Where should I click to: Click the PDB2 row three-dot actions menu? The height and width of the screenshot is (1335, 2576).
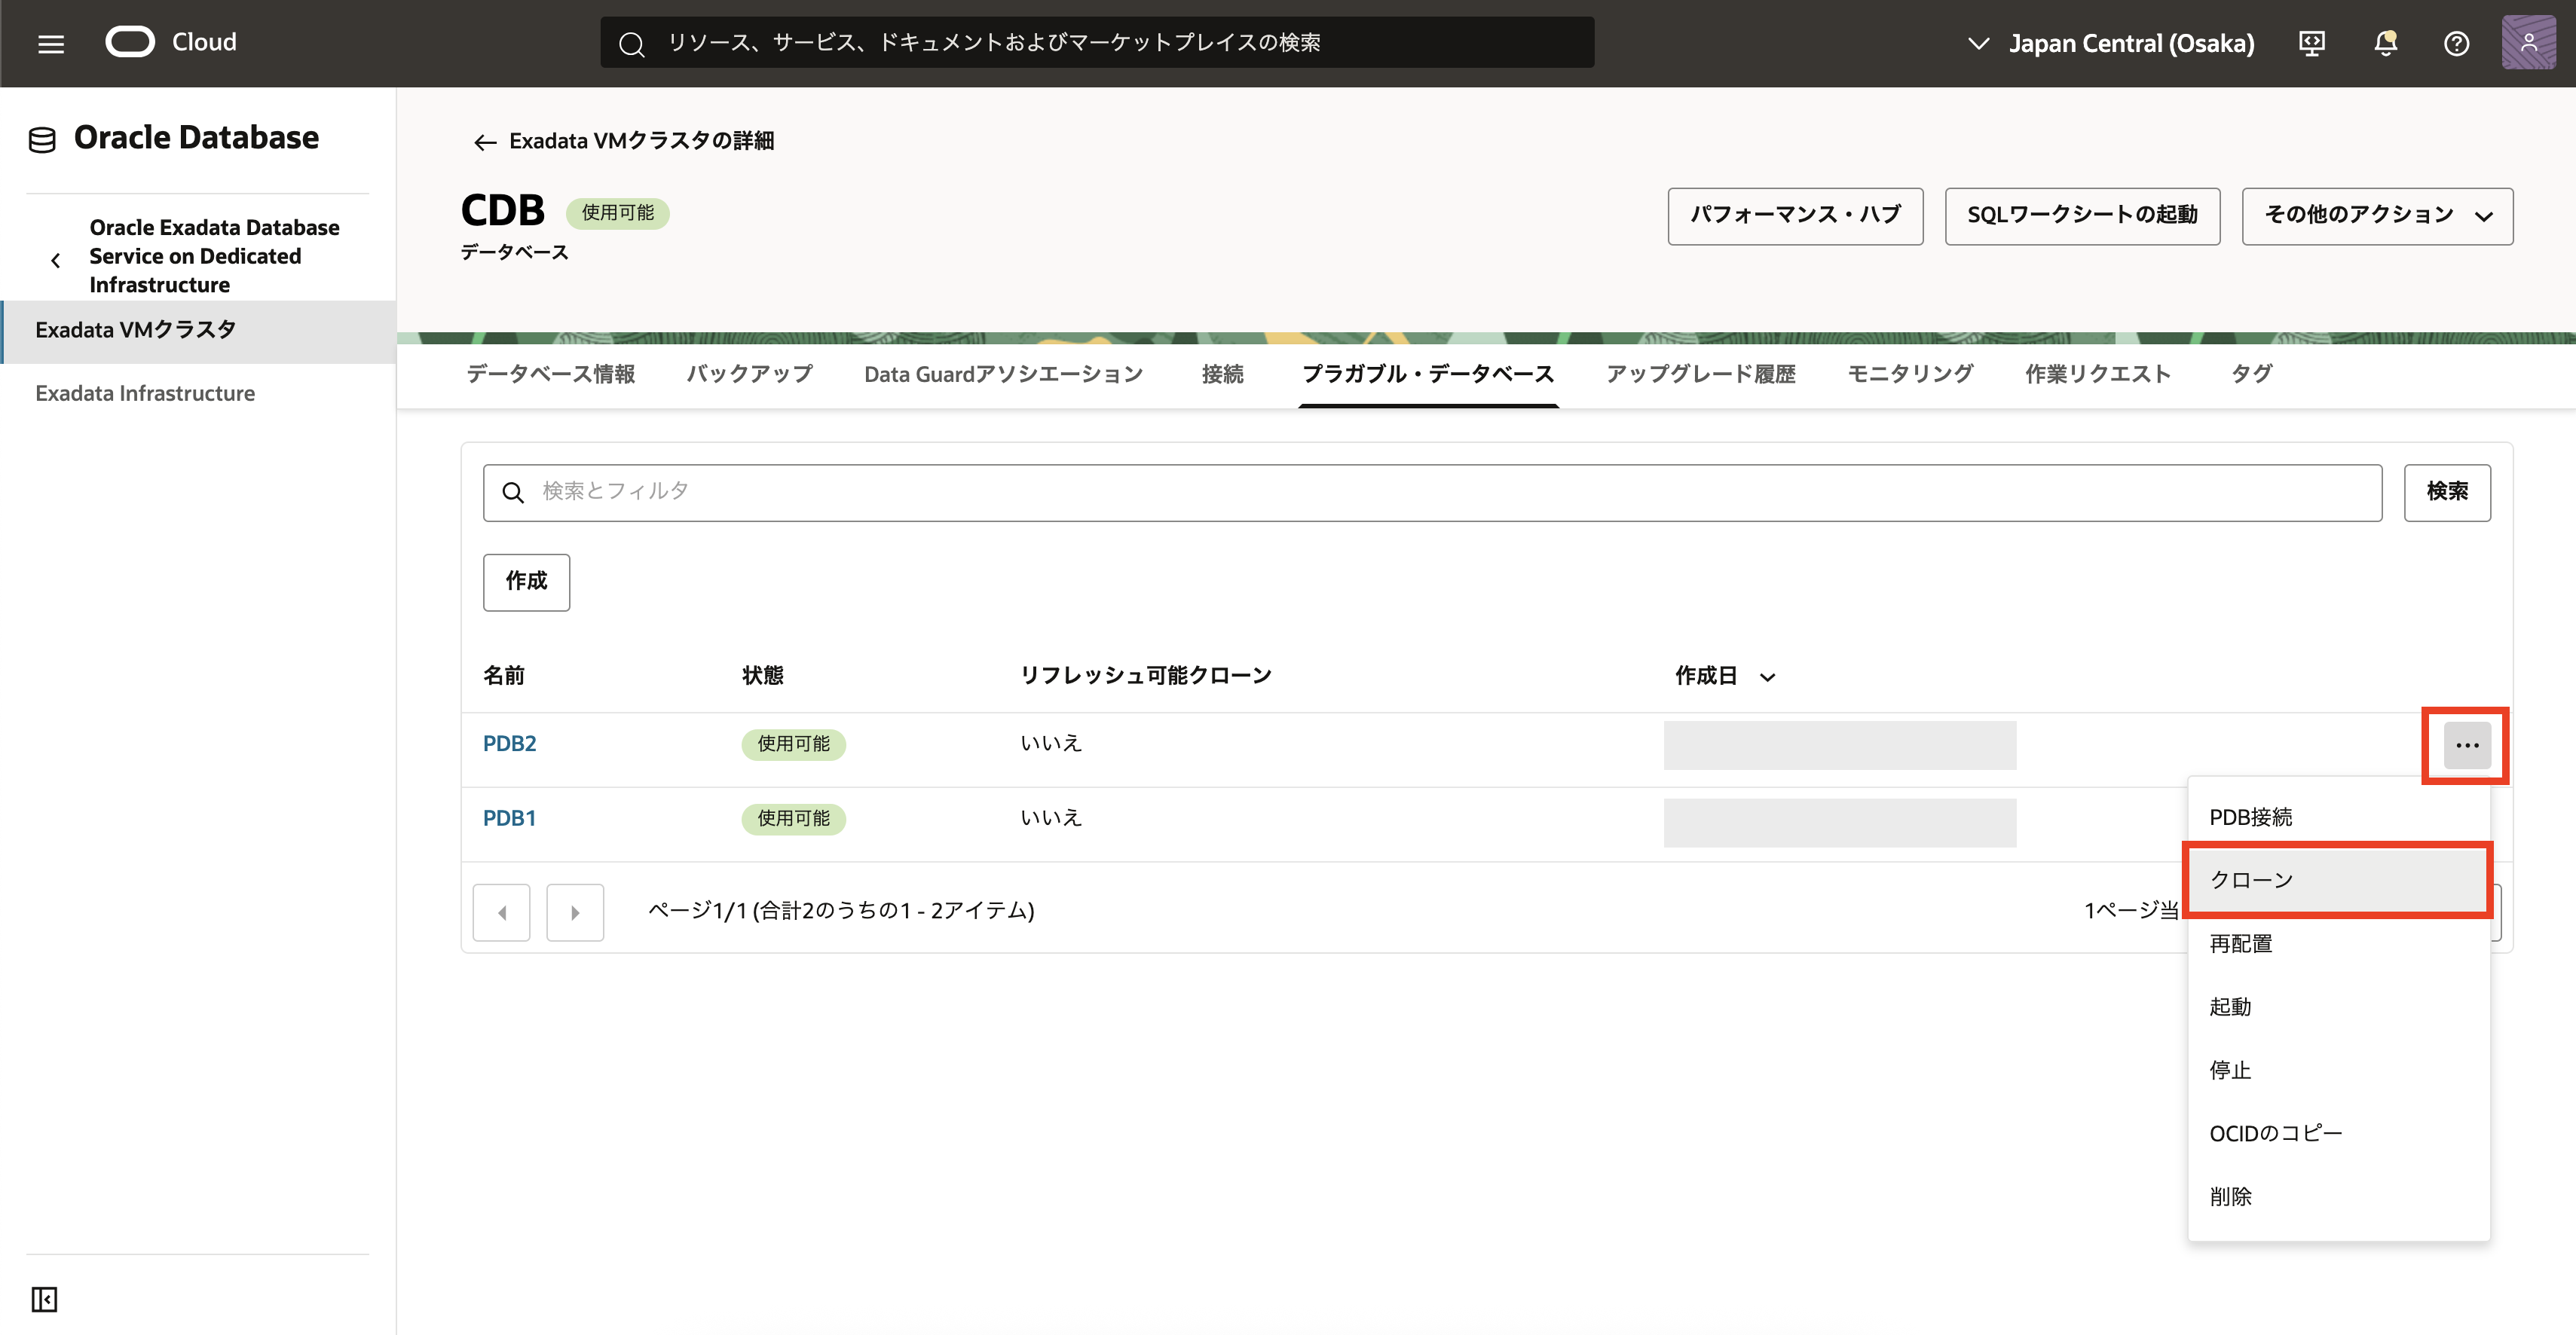coord(2467,745)
